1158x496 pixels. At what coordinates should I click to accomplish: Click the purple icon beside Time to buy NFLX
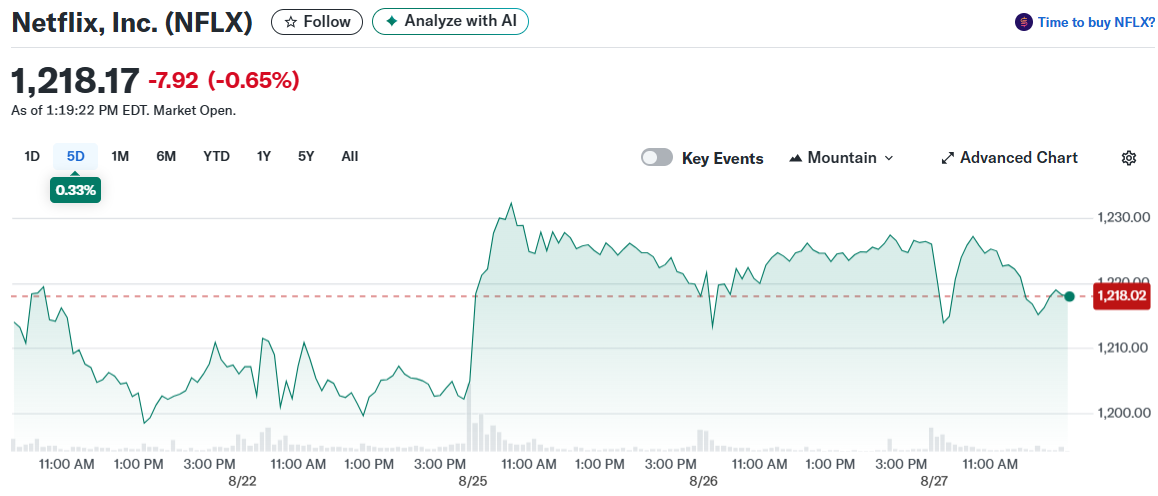click(x=1024, y=22)
